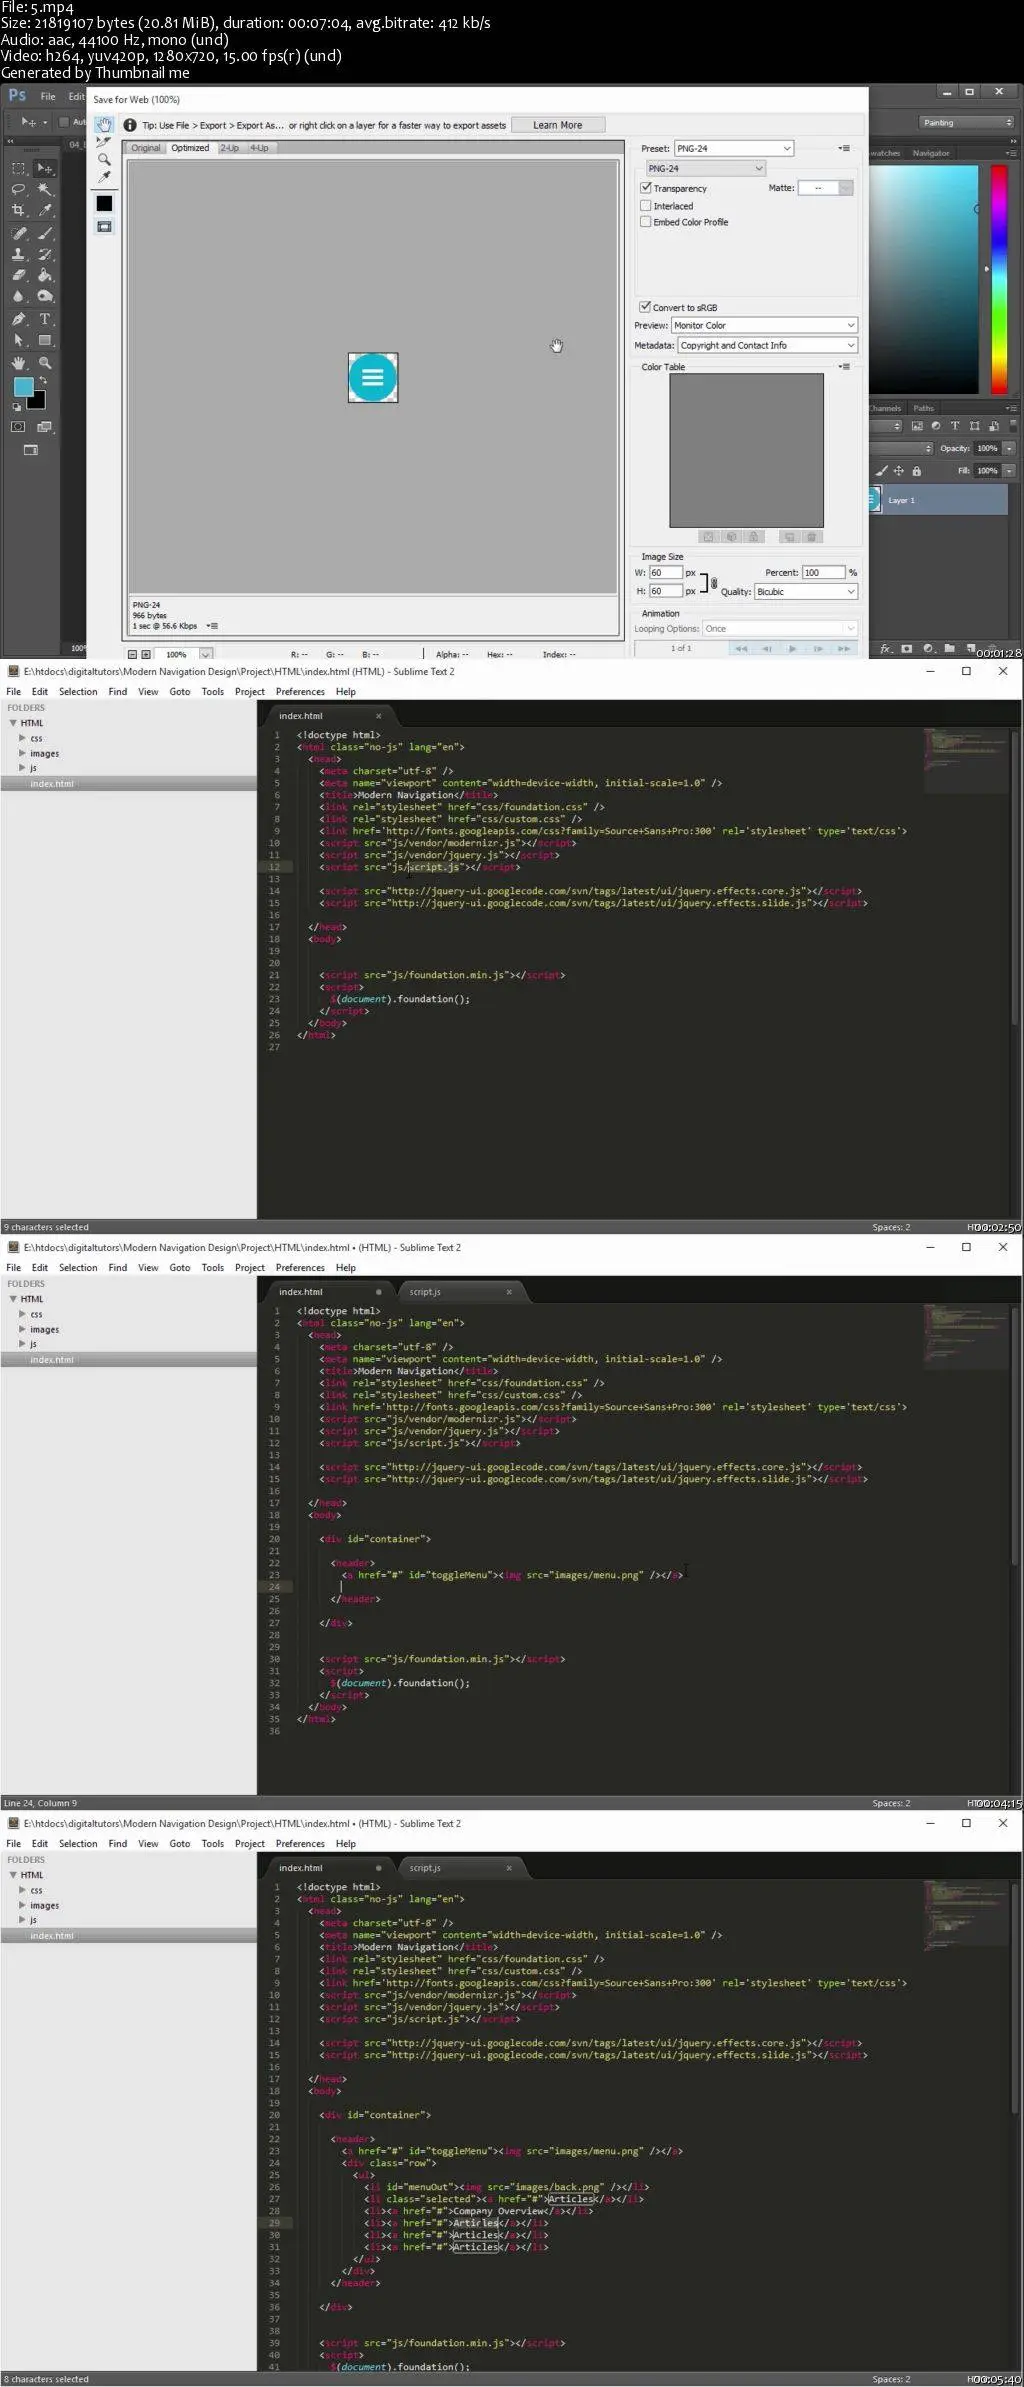This screenshot has height=2387, width=1024.
Task: Select Photoshop's Magic Wand tool
Action: point(44,189)
